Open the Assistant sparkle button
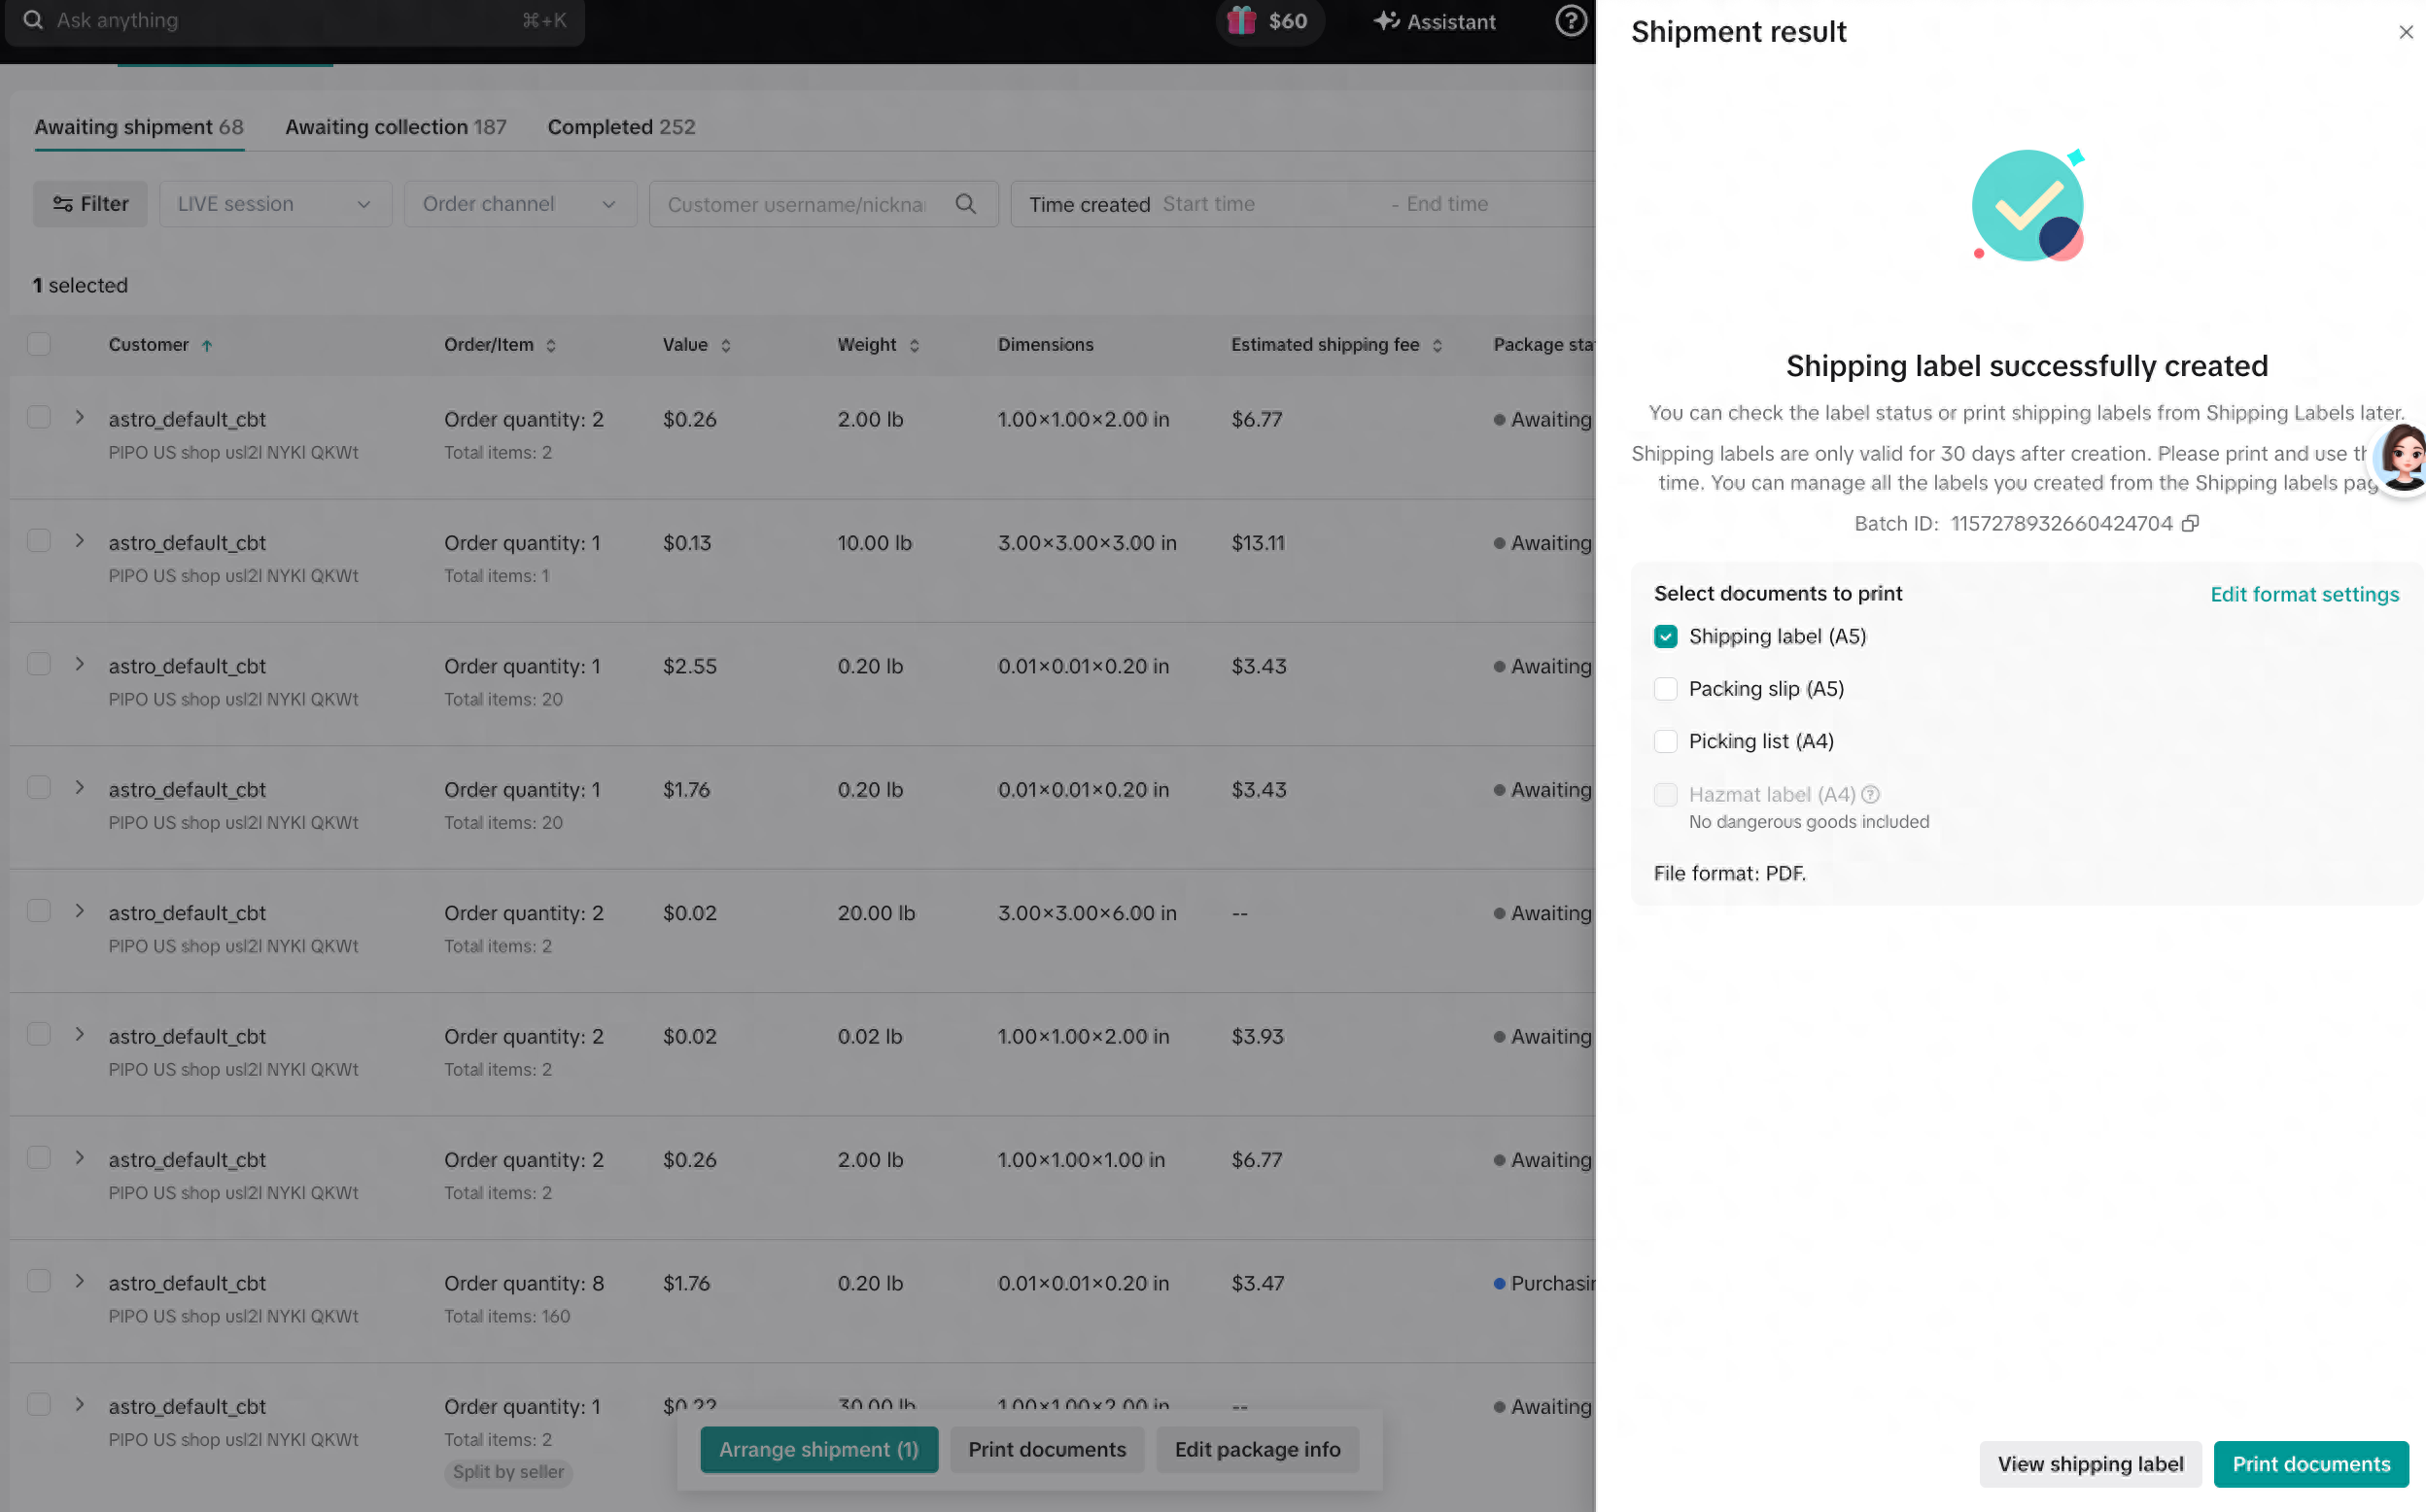Screen dimensions: 2426x1512 click(1434, 21)
